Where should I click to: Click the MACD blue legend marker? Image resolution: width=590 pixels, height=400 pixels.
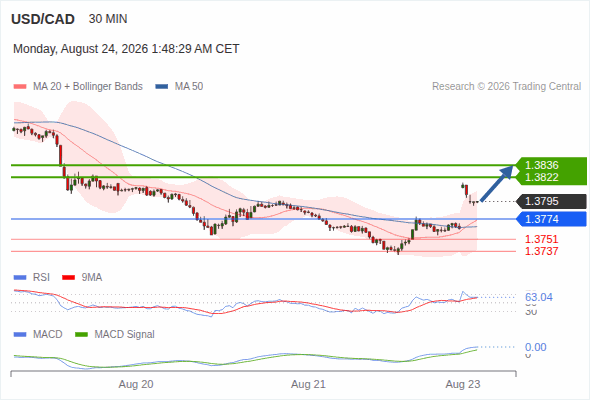click(x=20, y=335)
